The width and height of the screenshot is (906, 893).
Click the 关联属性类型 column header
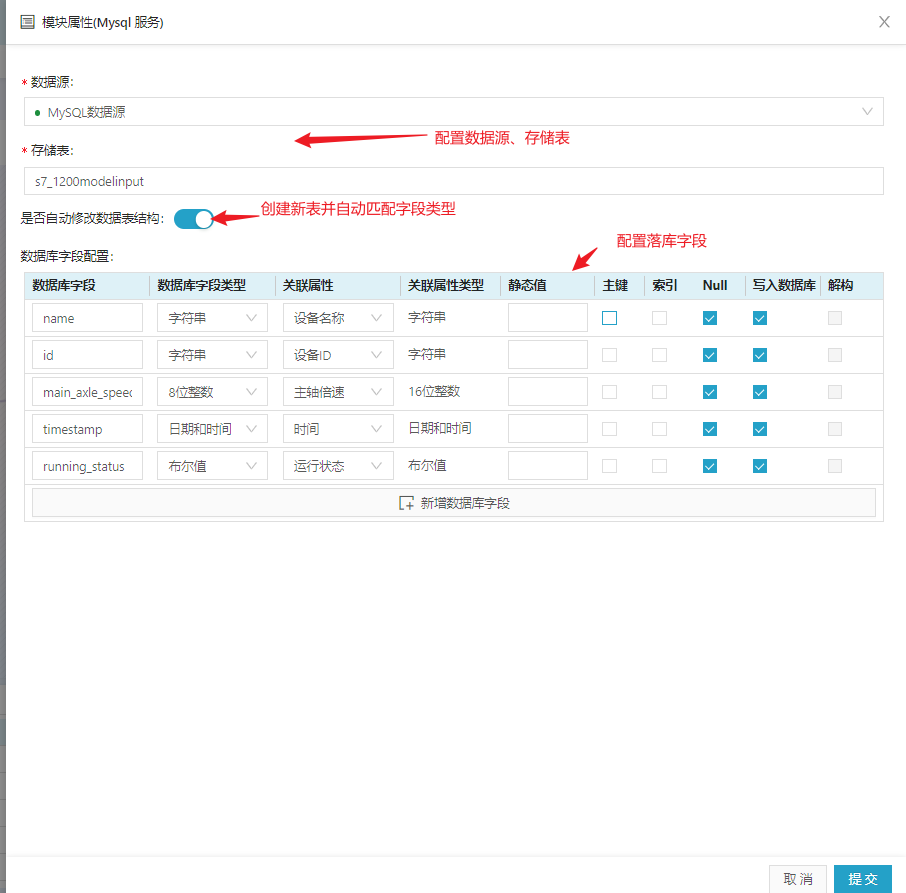tap(445, 285)
